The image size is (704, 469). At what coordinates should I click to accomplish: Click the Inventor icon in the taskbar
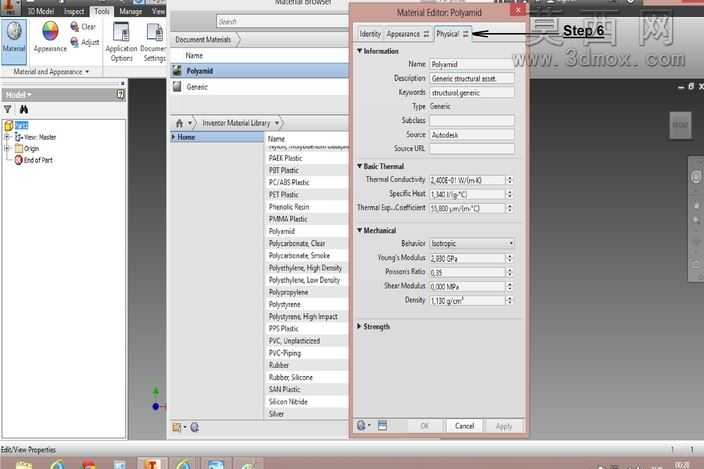click(x=152, y=464)
